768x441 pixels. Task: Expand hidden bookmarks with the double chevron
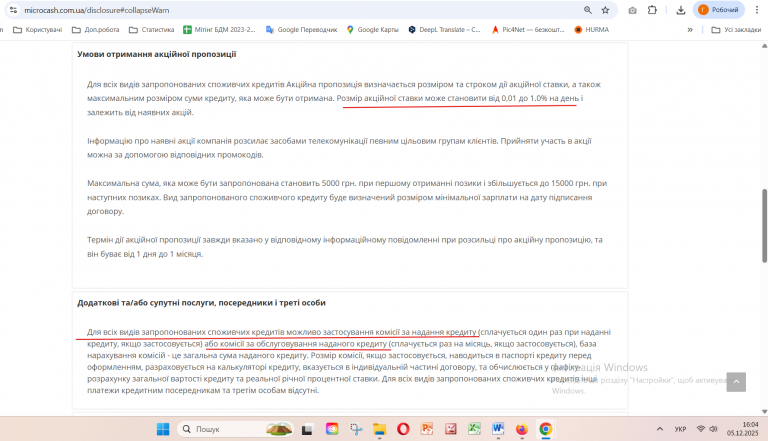click(x=690, y=30)
